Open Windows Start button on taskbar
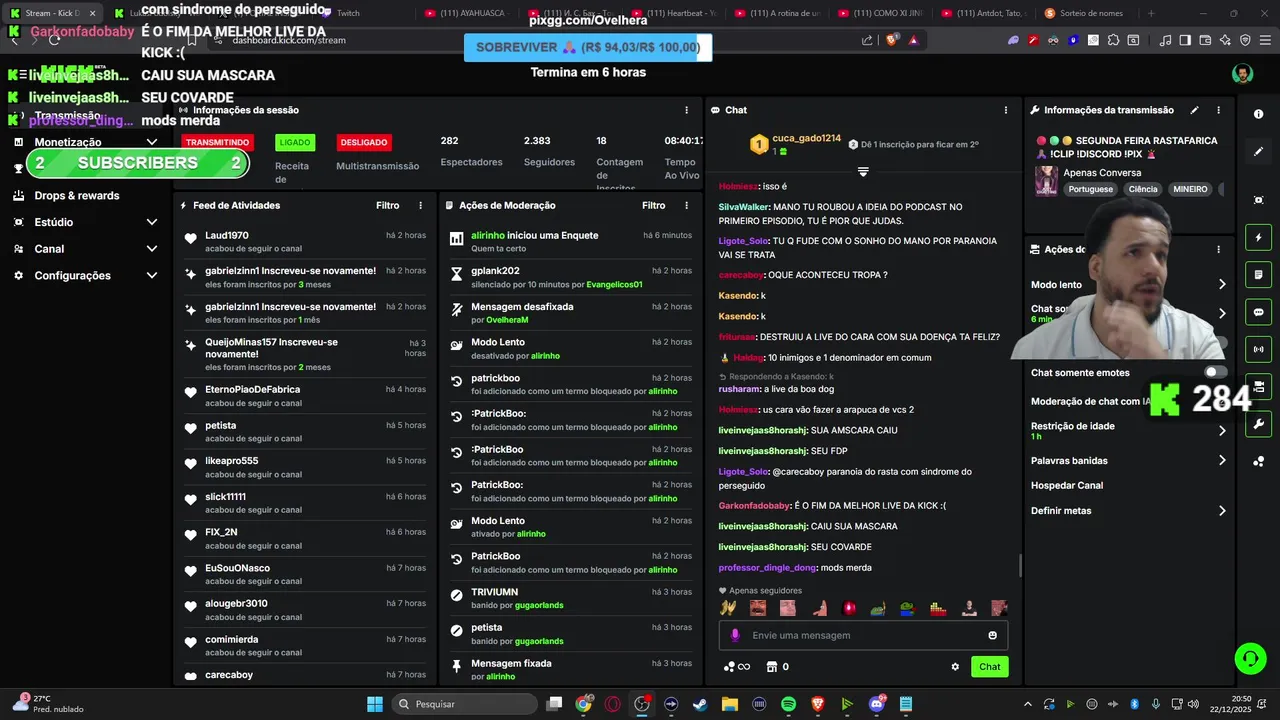Viewport: 1280px width, 720px height. 375,704
